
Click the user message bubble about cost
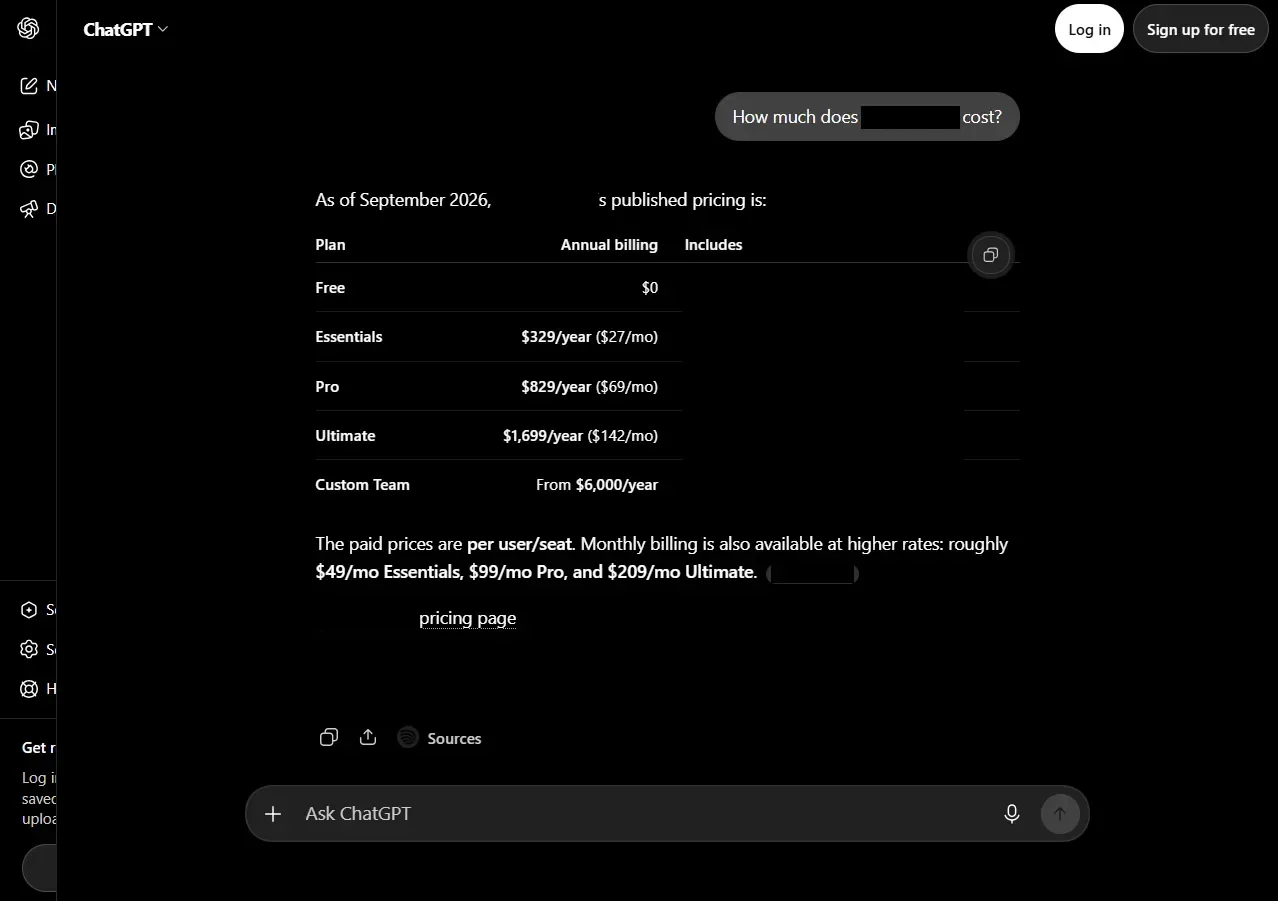pyautogui.click(x=867, y=117)
